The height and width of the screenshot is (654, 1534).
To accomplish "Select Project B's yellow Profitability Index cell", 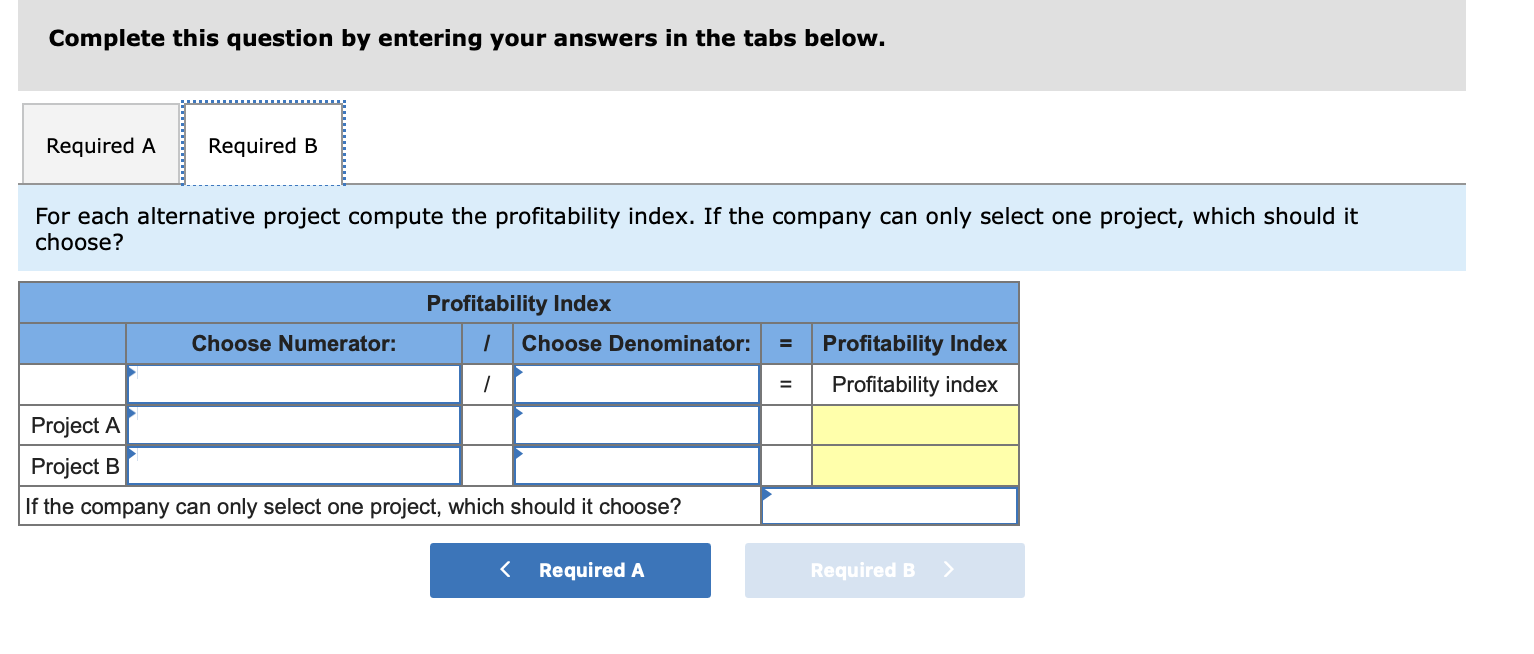I will 914,464.
